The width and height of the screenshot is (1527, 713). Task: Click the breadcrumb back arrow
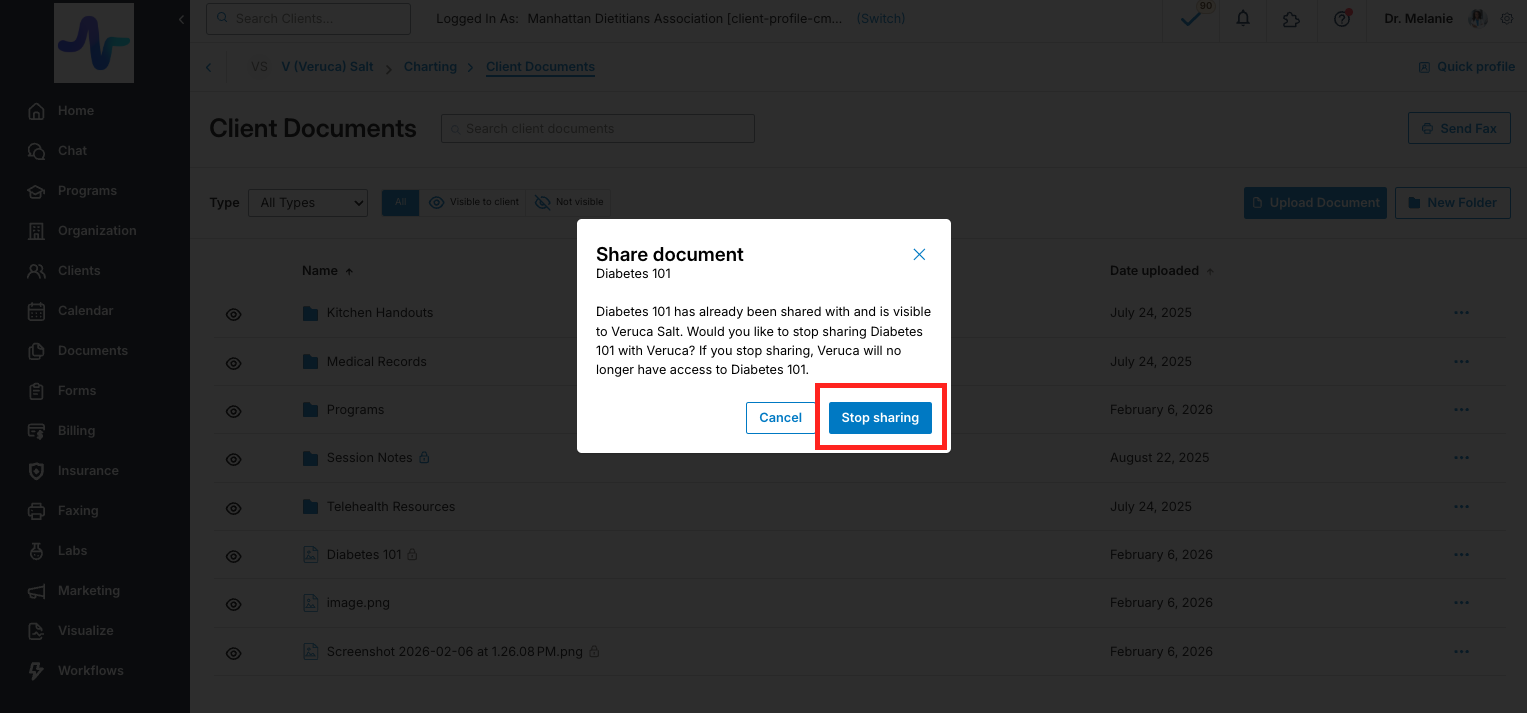pos(208,67)
